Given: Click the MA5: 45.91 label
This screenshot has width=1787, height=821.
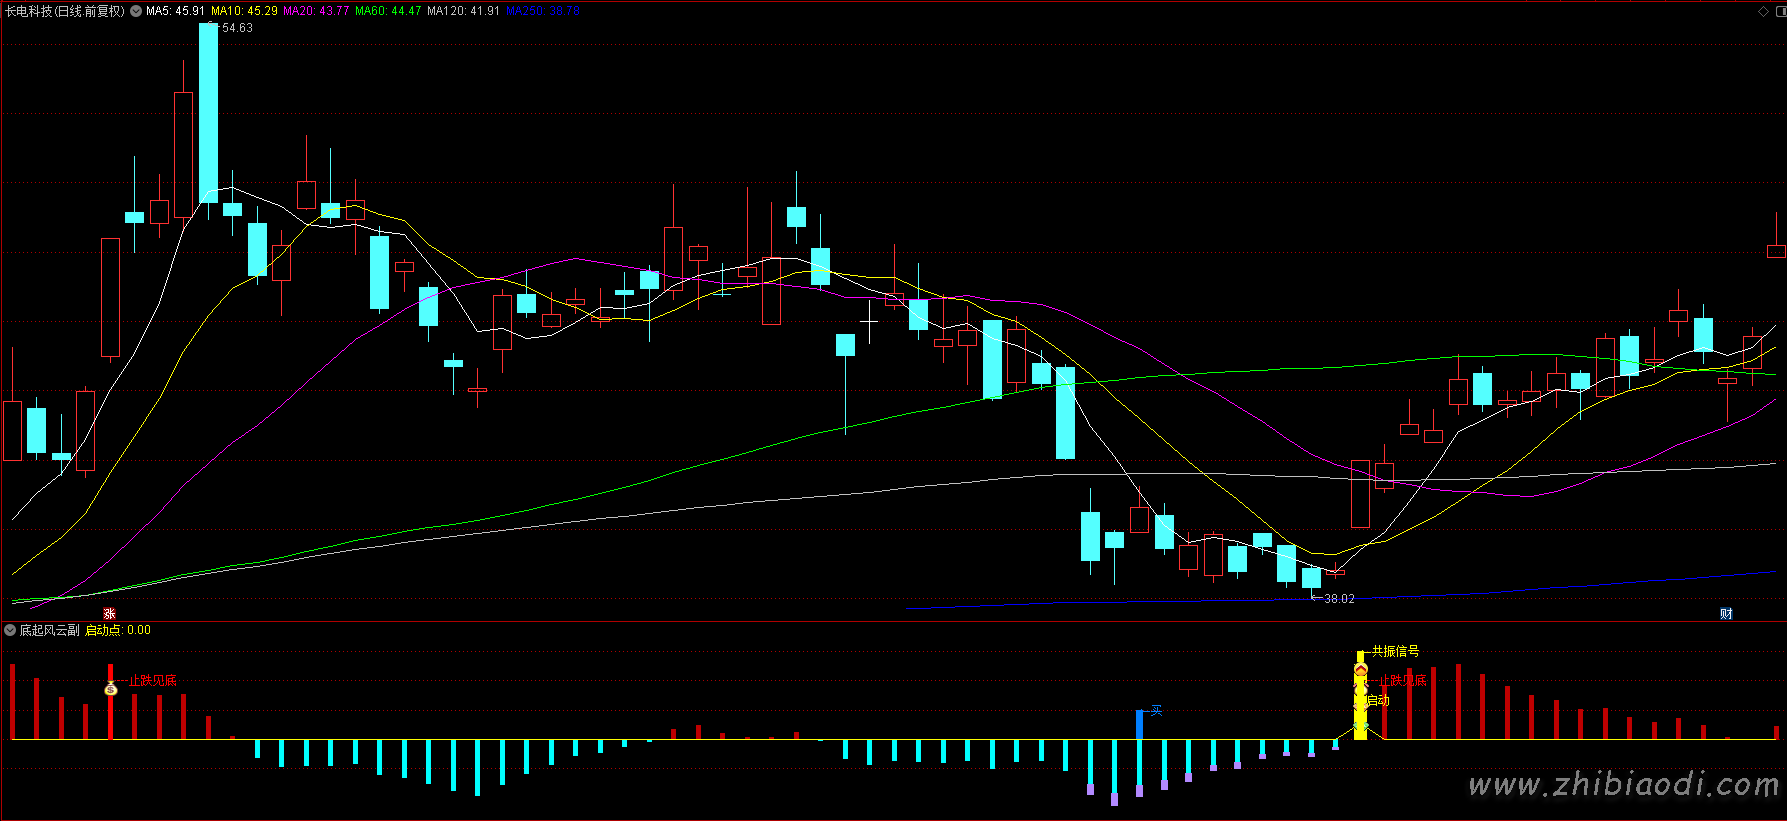Looking at the screenshot, I should pyautogui.click(x=175, y=11).
